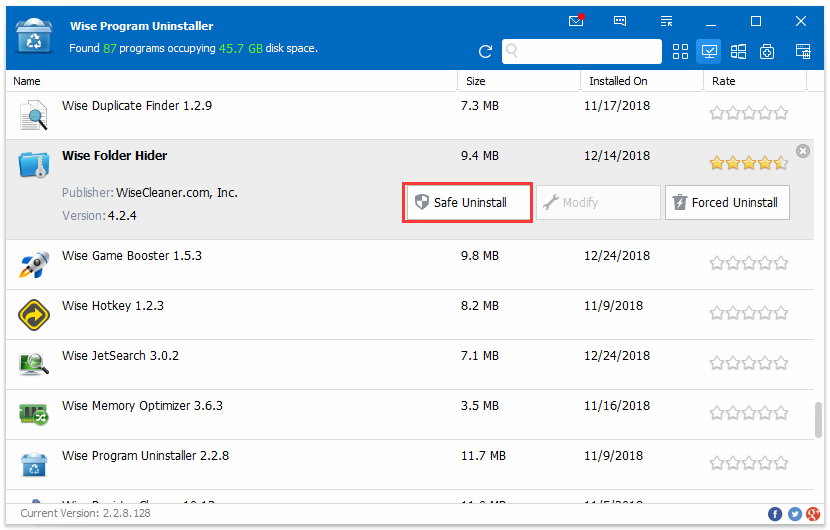Click the disabled Modify button

pyautogui.click(x=598, y=202)
